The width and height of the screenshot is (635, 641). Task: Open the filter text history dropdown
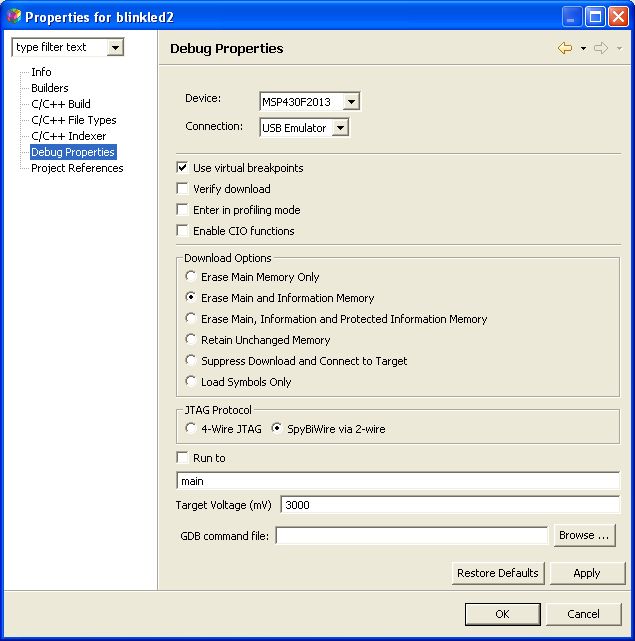[x=115, y=48]
